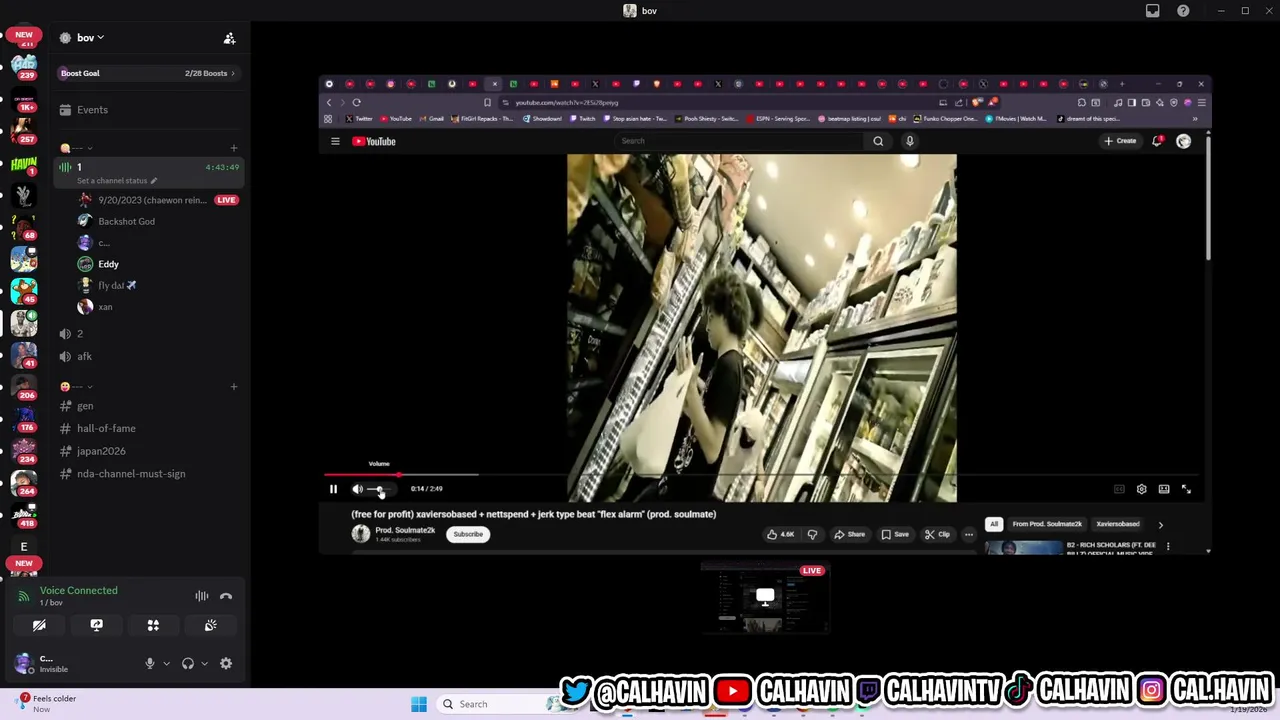The image size is (1280, 720).
Task: Open the hall-of-fame text channel
Action: point(148,428)
